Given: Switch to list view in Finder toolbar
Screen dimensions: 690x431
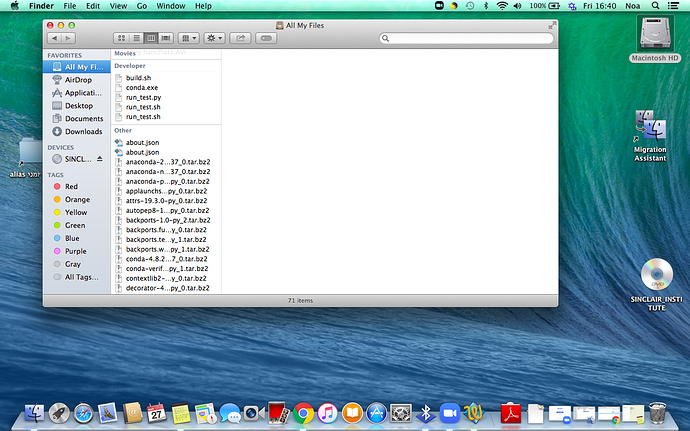Looking at the screenshot, I should (136, 38).
